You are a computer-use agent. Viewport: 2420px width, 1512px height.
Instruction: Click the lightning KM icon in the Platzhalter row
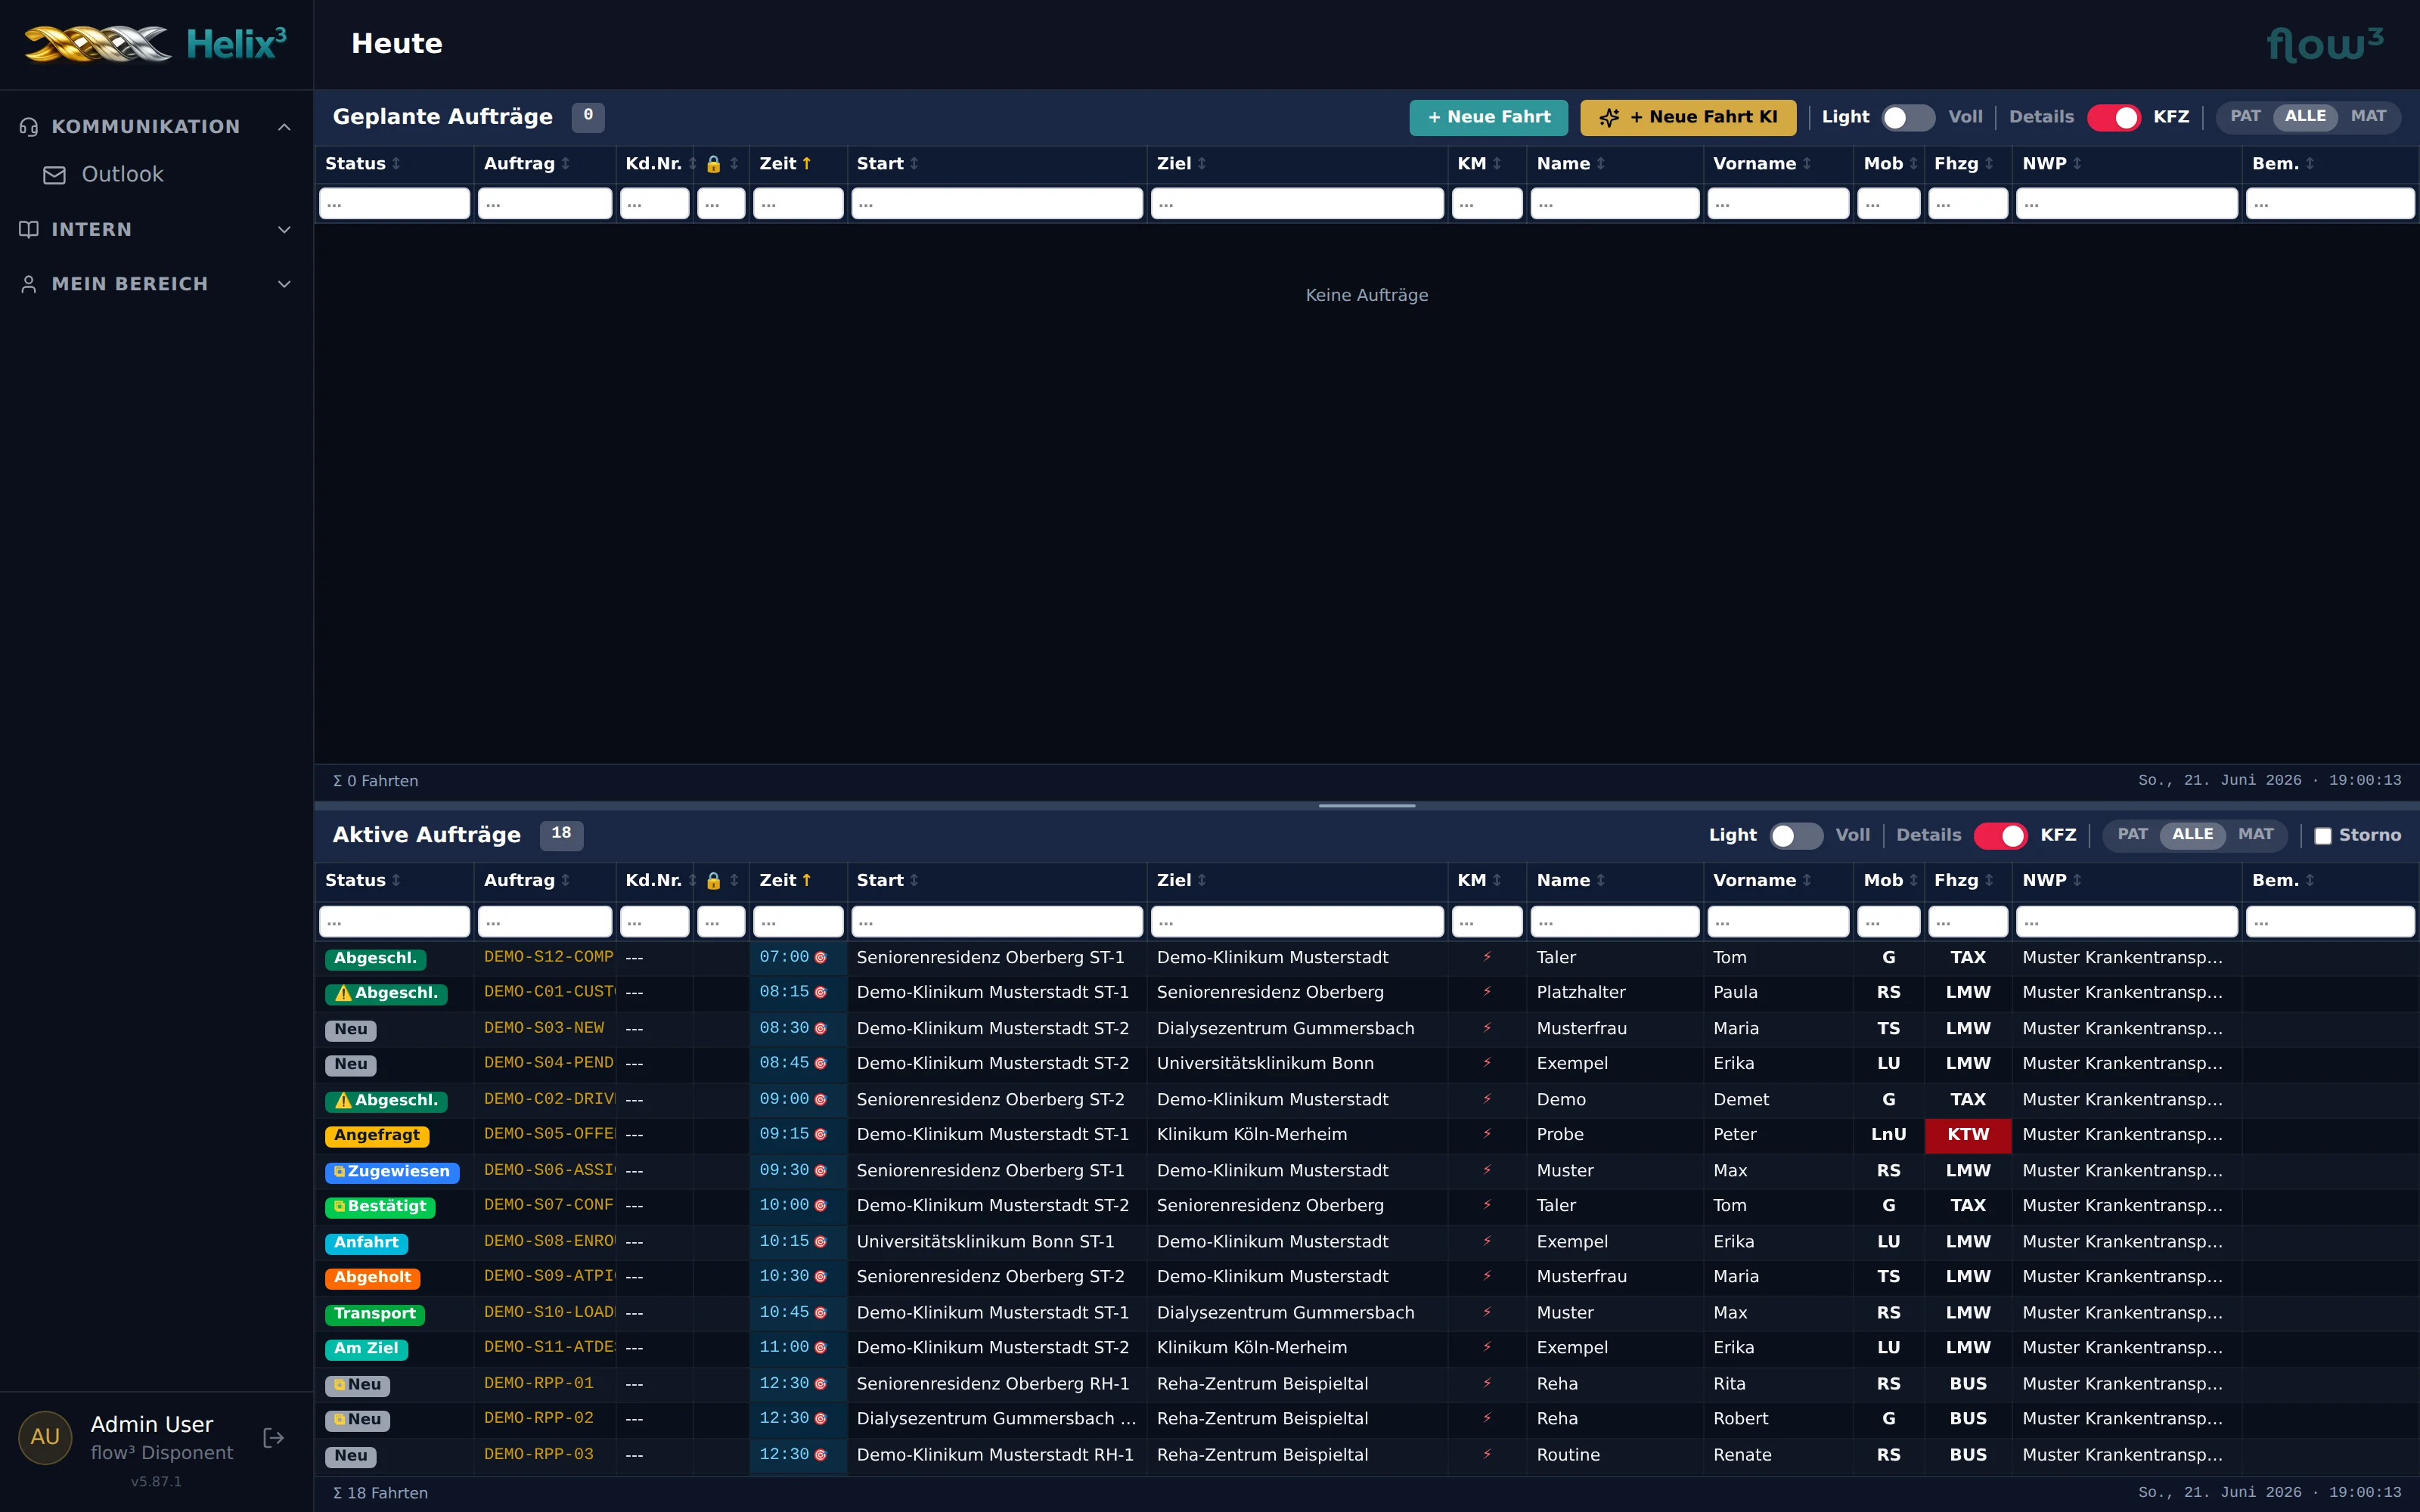coord(1487,992)
